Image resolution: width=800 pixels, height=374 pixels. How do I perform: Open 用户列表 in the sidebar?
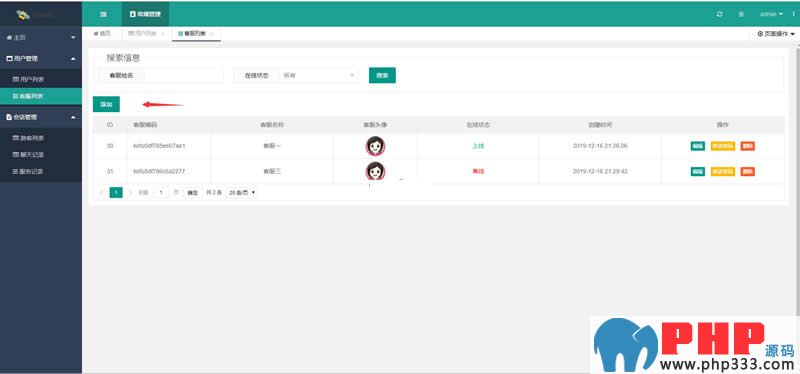click(41, 80)
